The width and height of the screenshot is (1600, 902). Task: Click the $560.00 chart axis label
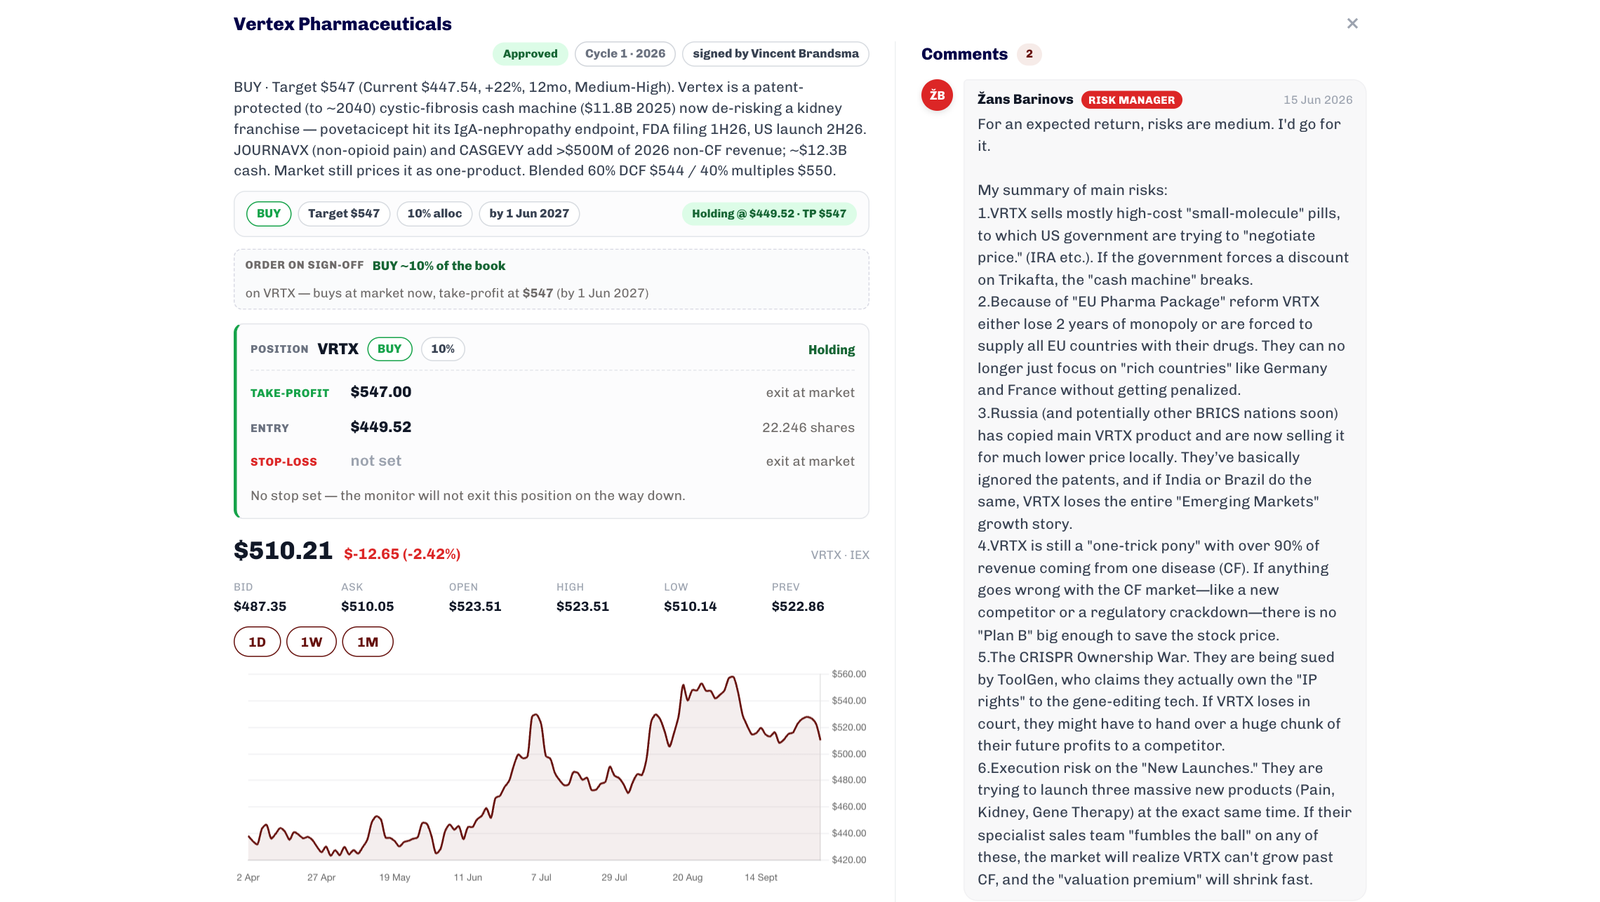point(849,675)
